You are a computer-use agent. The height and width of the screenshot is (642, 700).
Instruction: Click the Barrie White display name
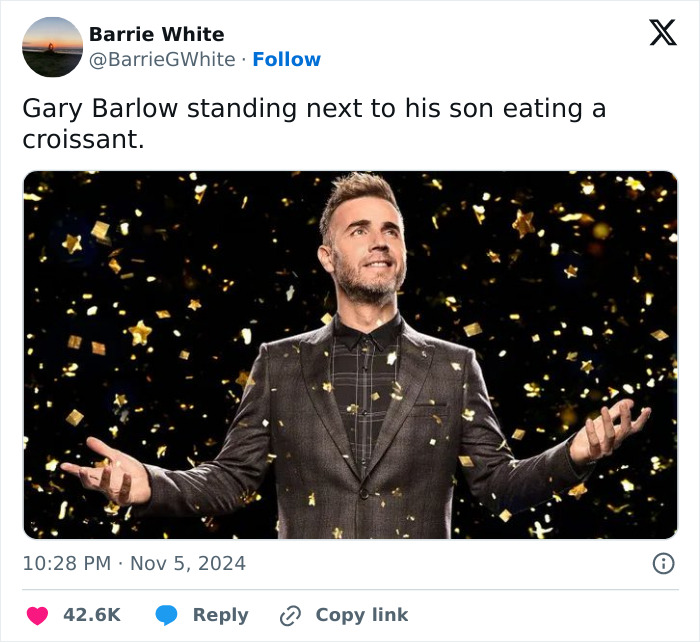click(157, 34)
